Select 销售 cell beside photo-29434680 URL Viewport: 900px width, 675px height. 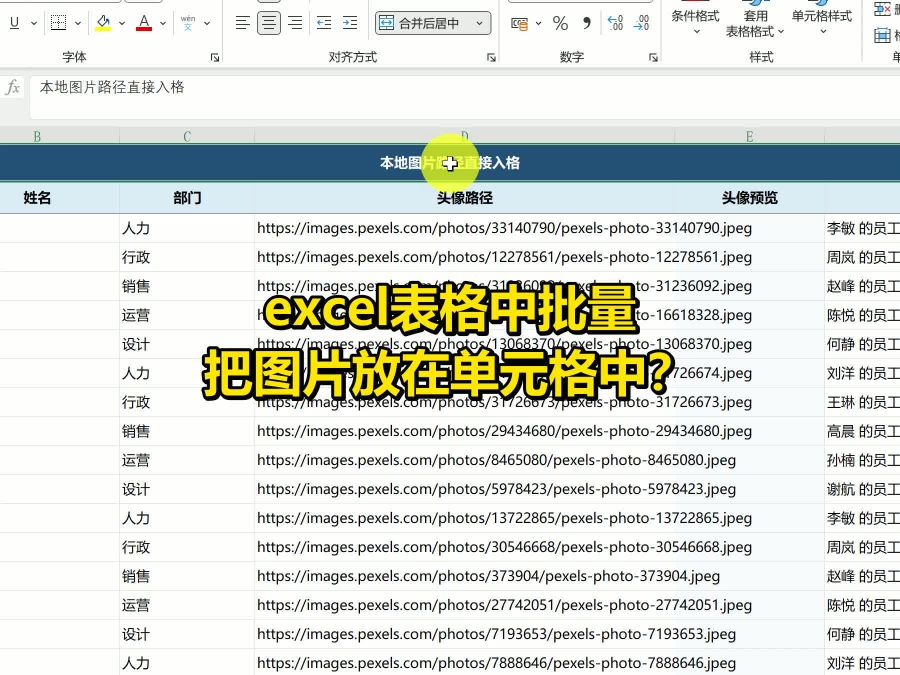[187, 431]
